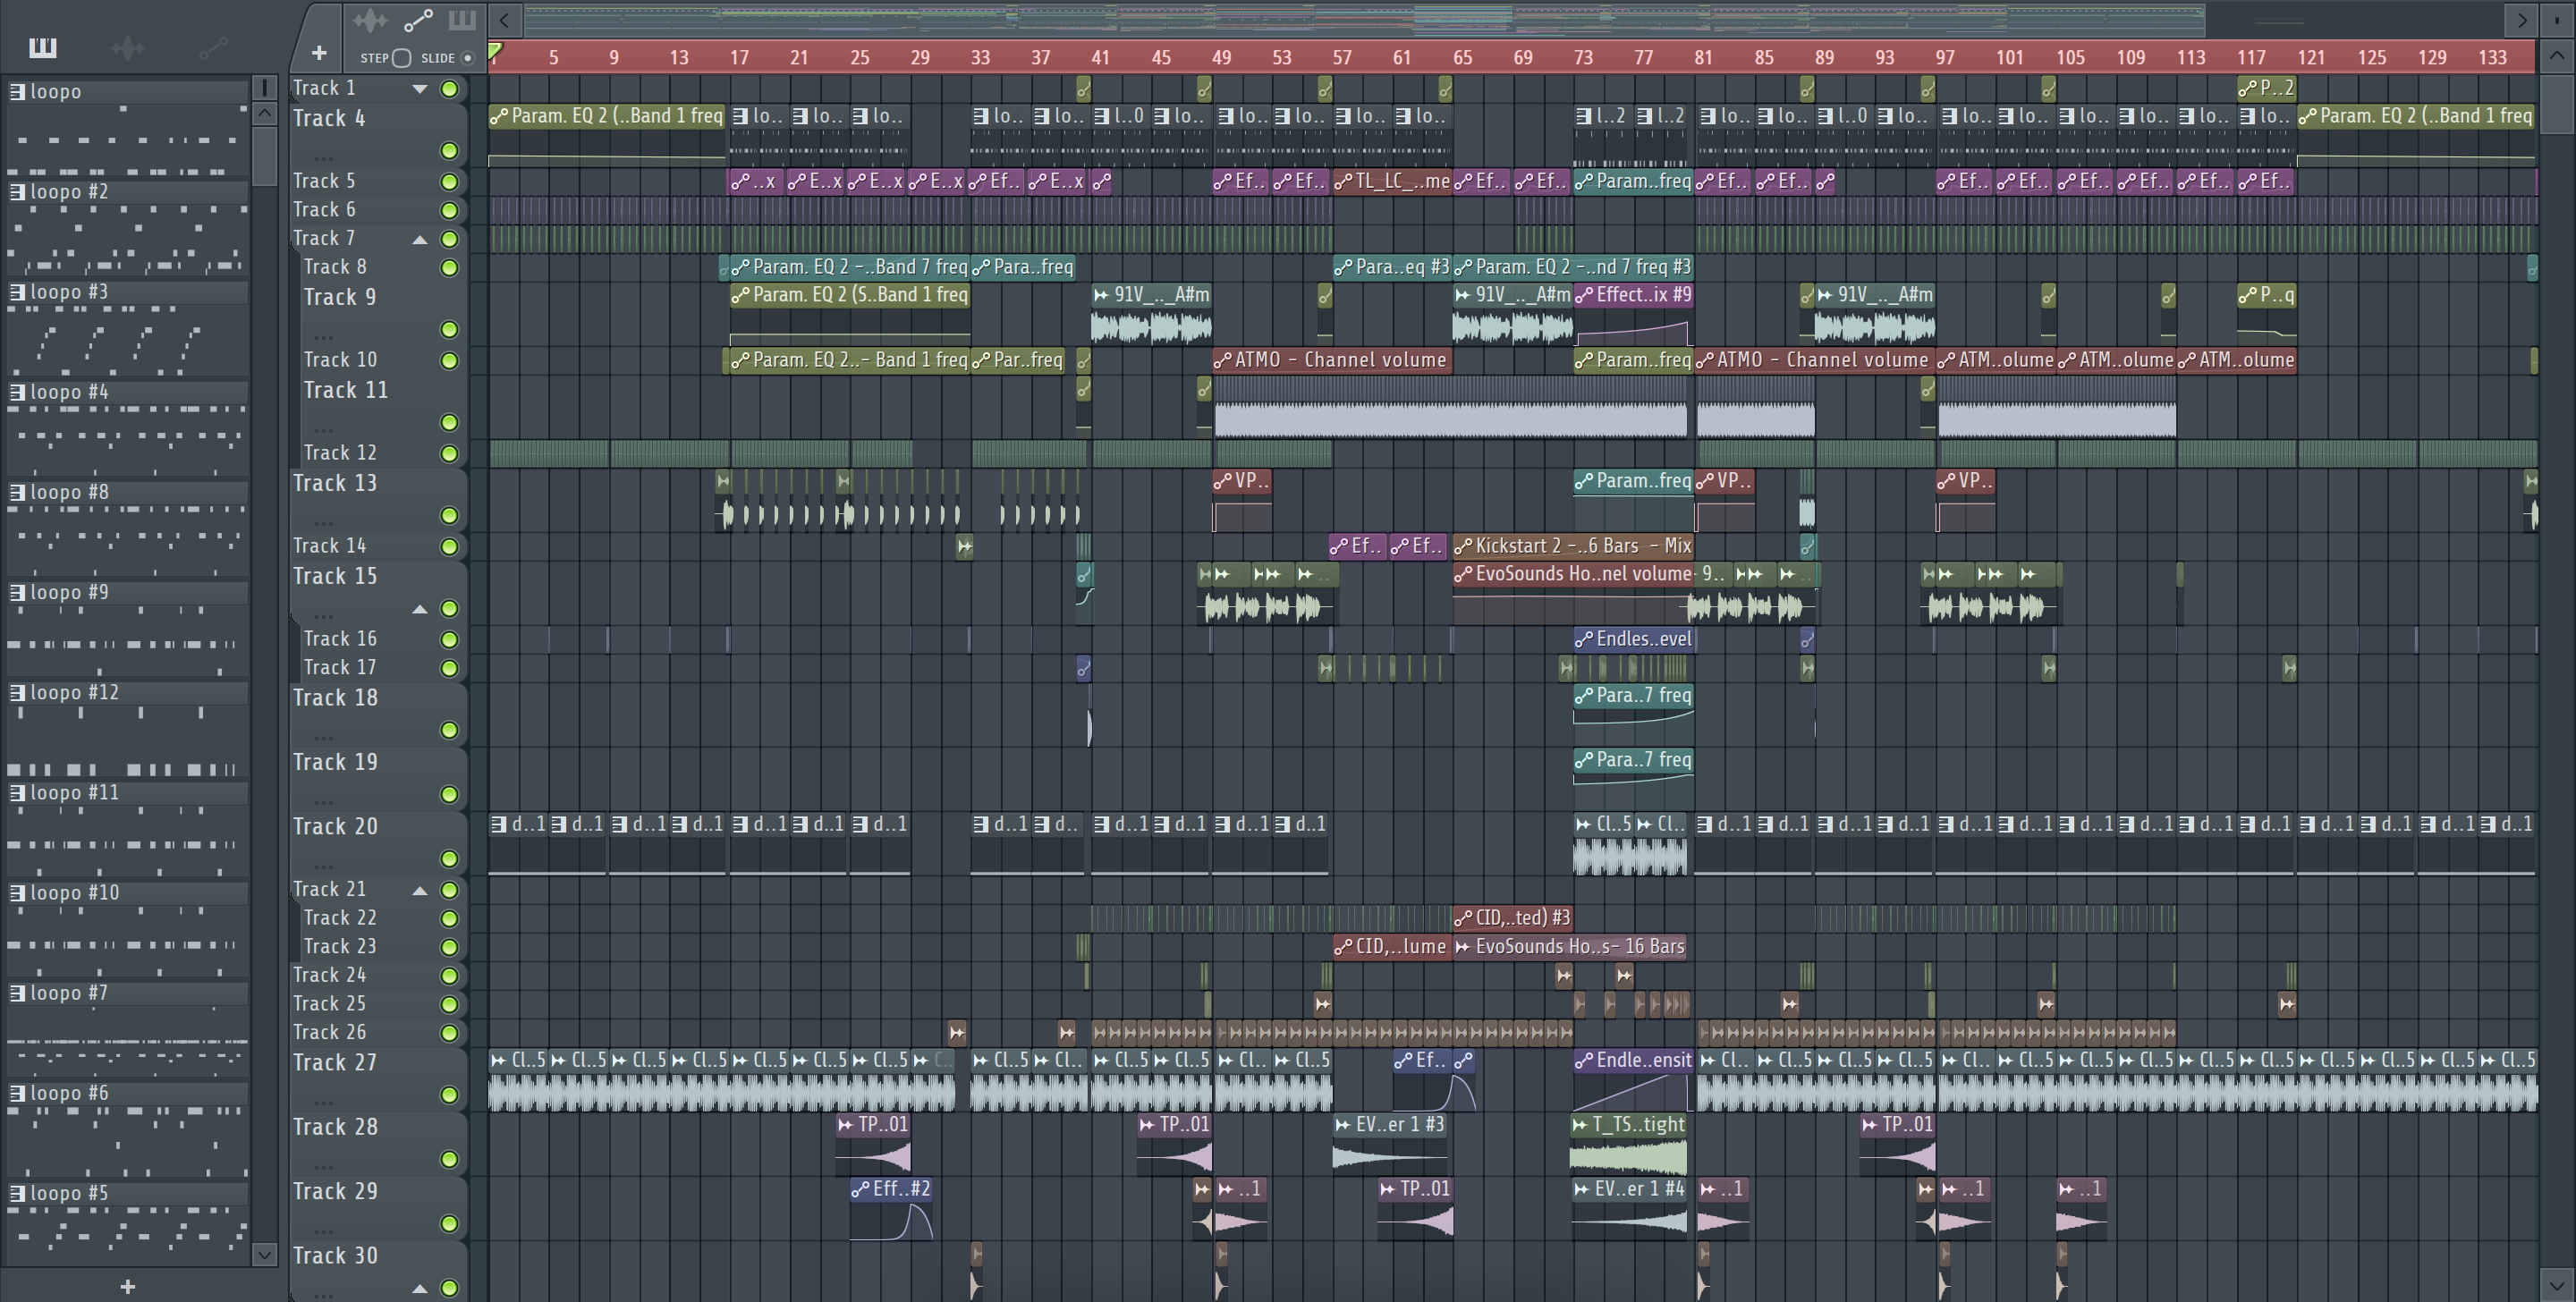
Task: Mute Track 4 with its green light
Action: pyautogui.click(x=450, y=151)
